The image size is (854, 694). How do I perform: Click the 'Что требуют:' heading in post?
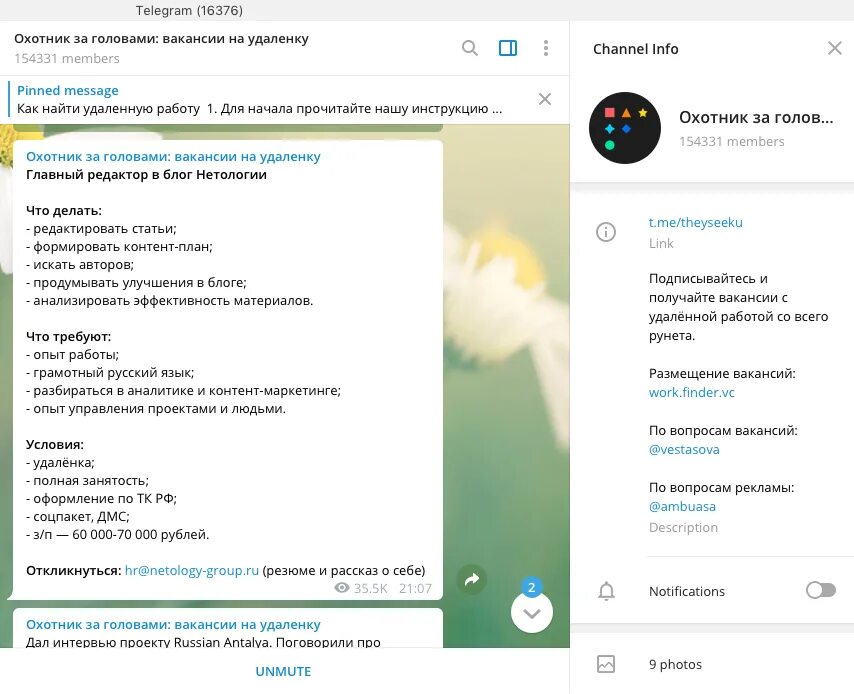tap(69, 337)
